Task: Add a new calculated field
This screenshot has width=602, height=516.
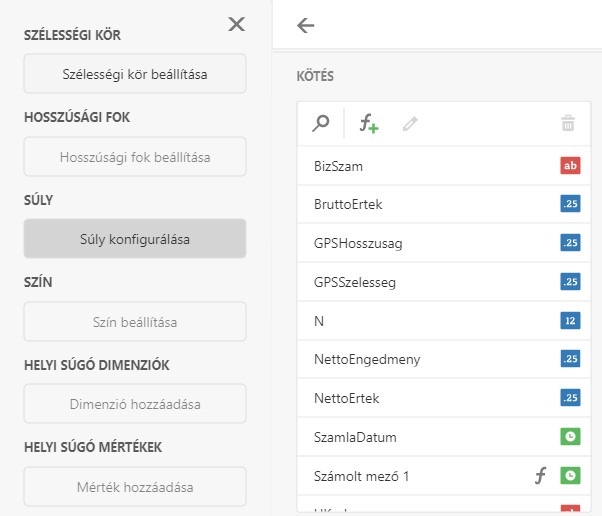Action: 369,124
